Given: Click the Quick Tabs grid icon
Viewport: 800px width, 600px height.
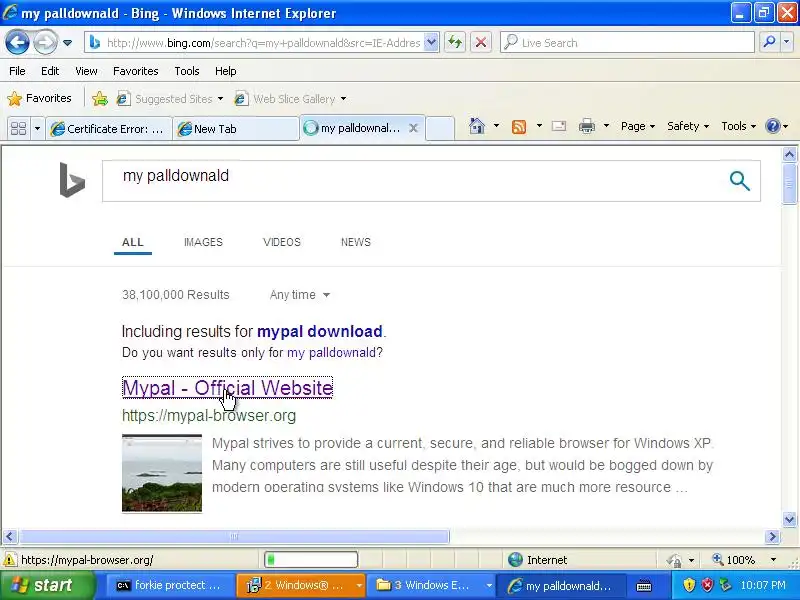Looking at the screenshot, I should 18,128.
